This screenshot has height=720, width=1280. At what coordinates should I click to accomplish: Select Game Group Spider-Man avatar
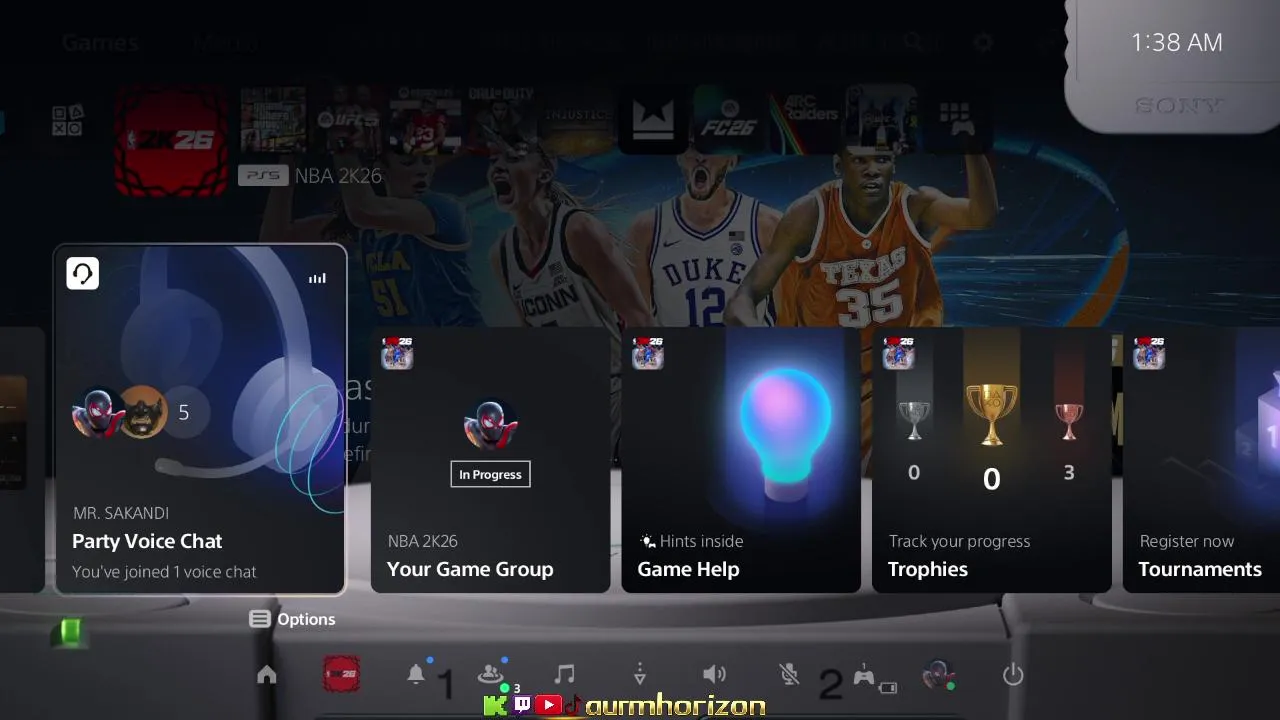[490, 426]
